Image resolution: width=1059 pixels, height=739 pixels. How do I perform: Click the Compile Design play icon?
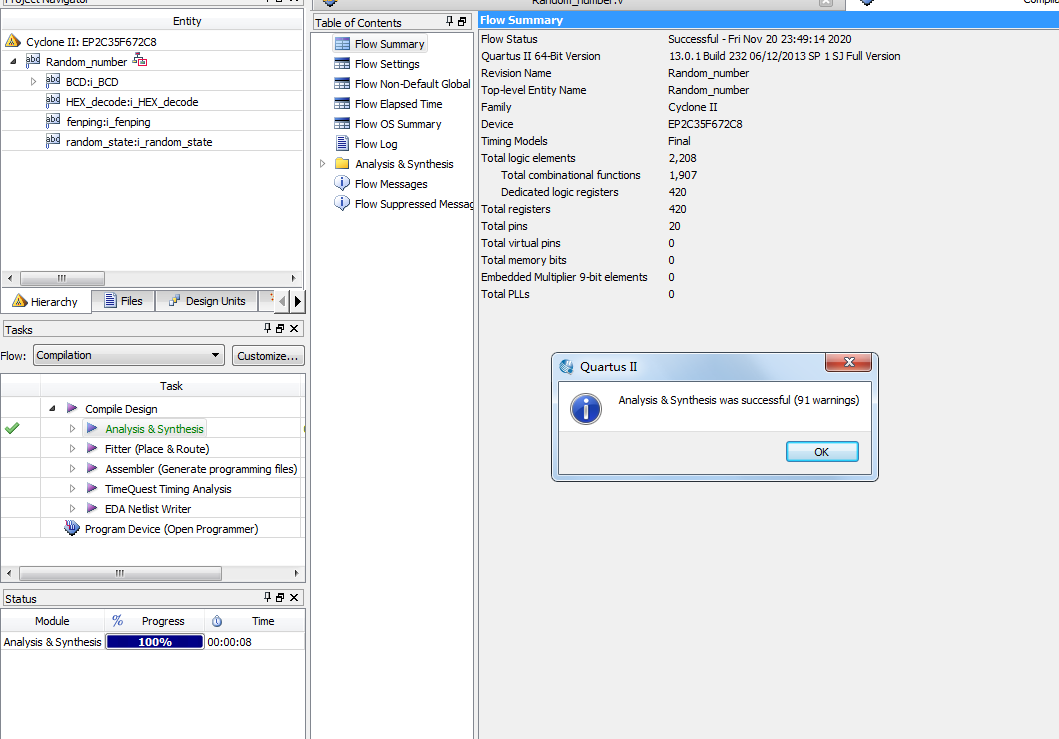72,408
